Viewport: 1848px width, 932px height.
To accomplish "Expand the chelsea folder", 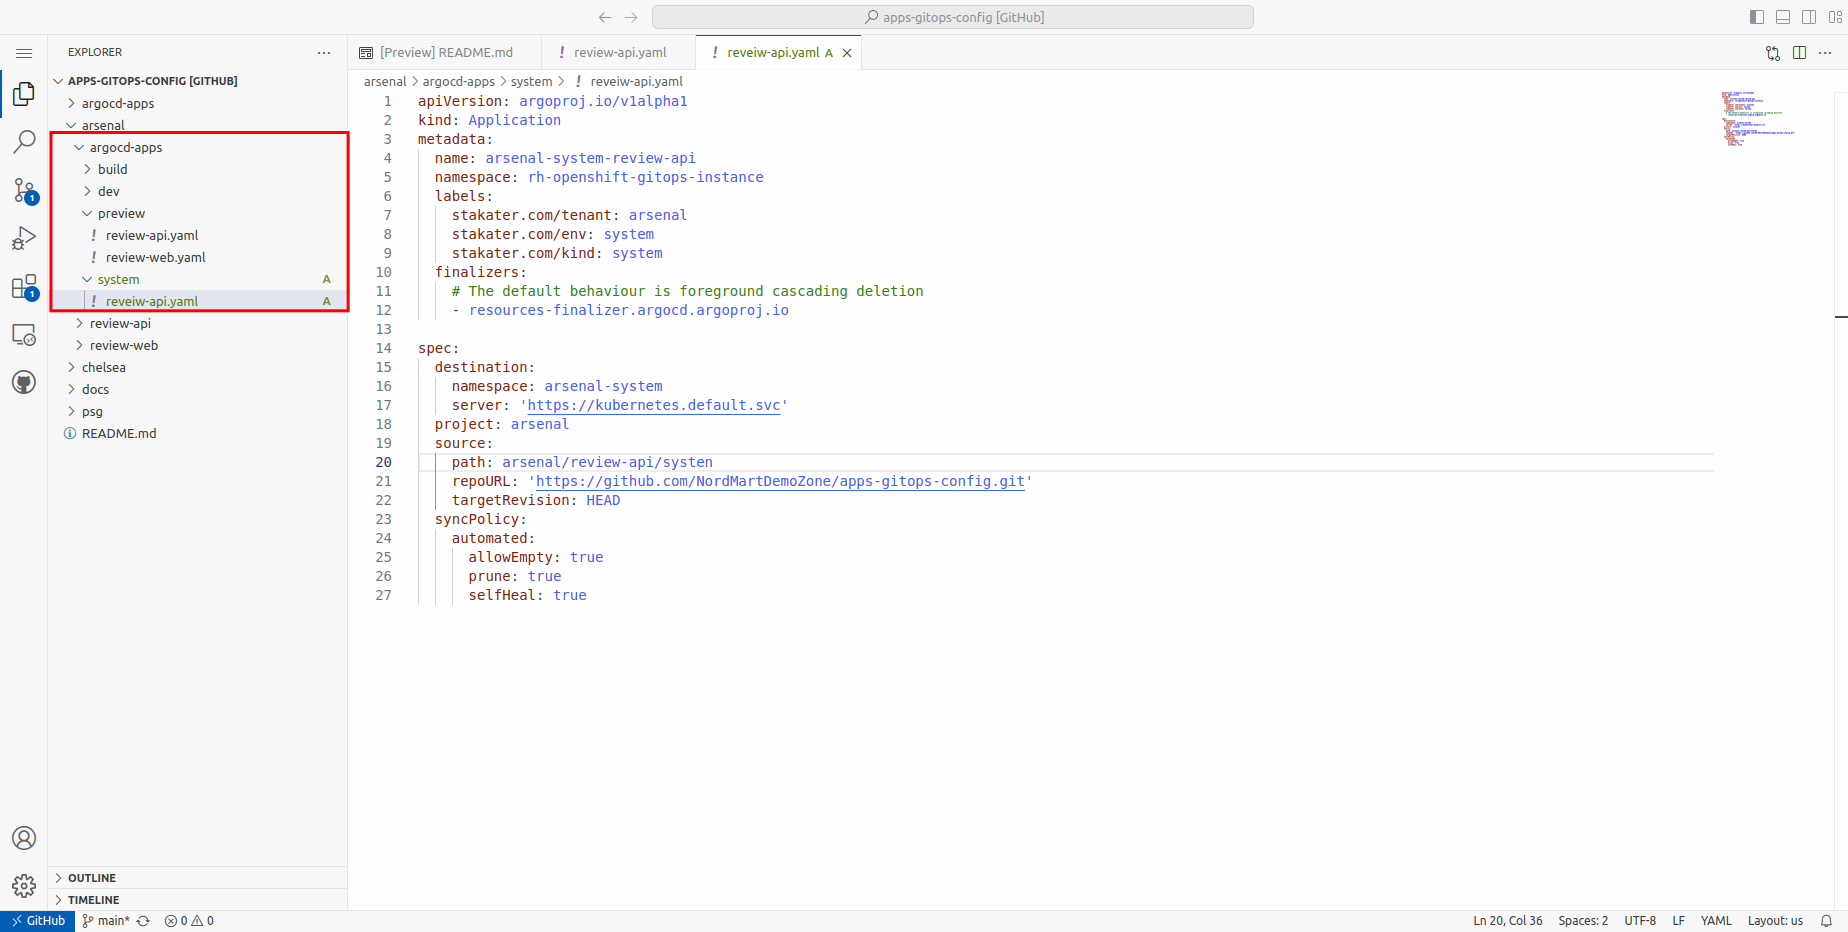I will (104, 367).
